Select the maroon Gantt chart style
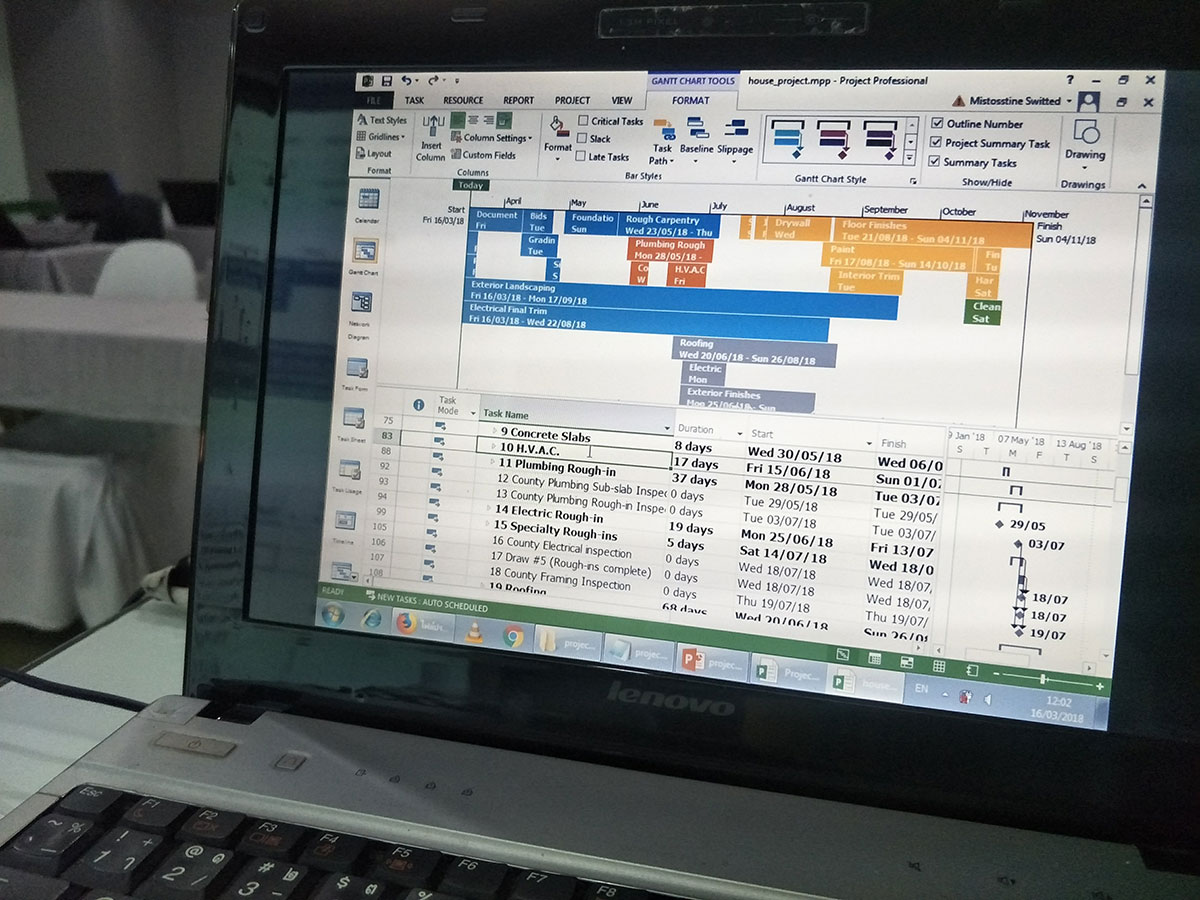The height and width of the screenshot is (900, 1200). click(x=834, y=139)
